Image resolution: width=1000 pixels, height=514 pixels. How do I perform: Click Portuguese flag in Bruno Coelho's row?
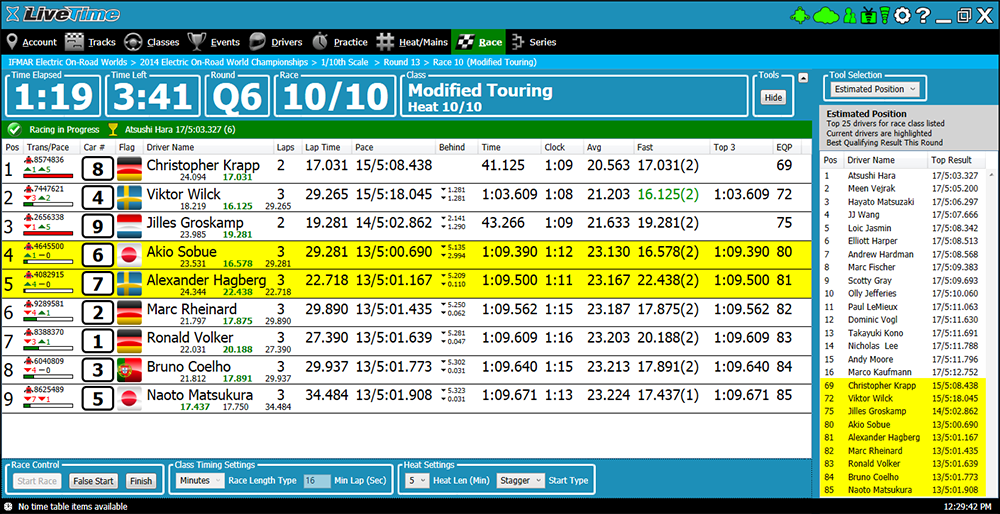(128, 370)
